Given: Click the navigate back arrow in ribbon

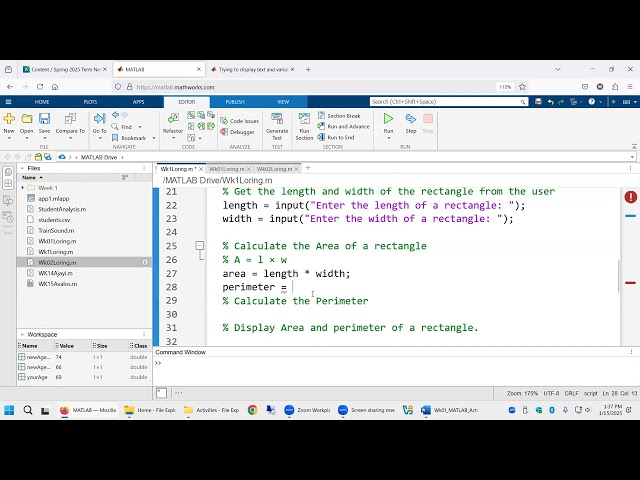Looking at the screenshot, I should tap(116, 115).
